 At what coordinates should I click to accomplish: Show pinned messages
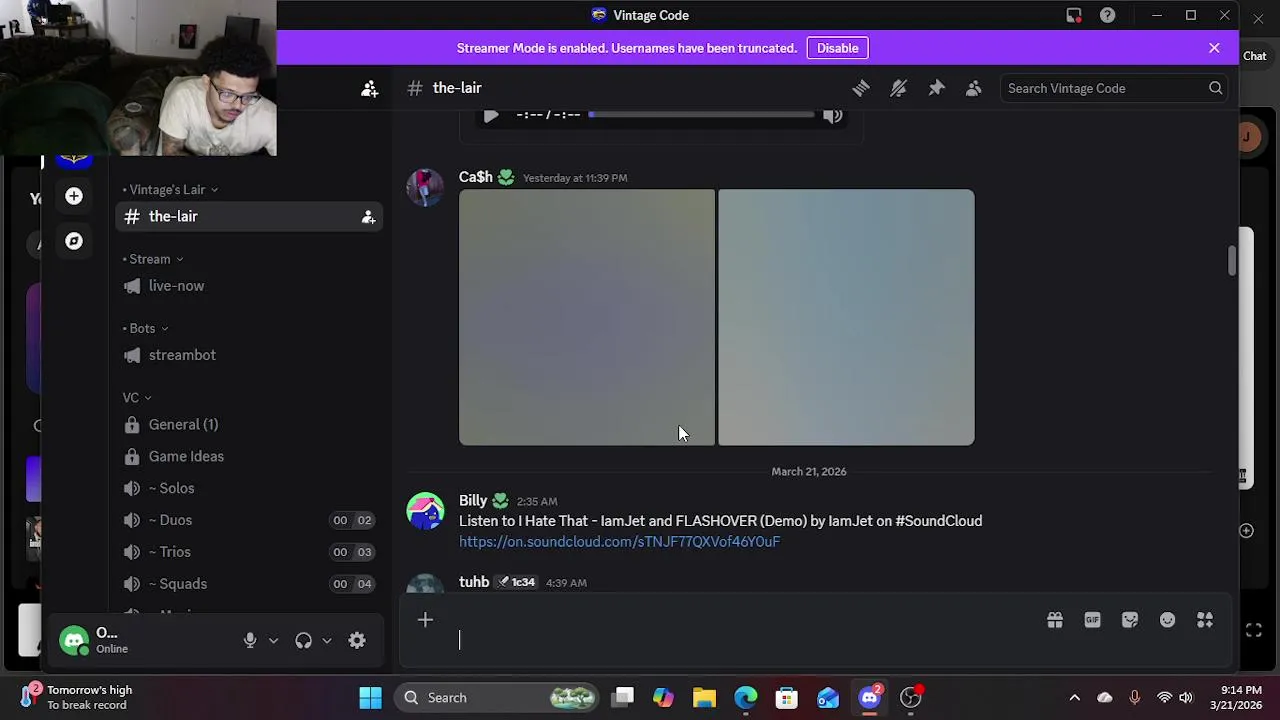click(936, 88)
